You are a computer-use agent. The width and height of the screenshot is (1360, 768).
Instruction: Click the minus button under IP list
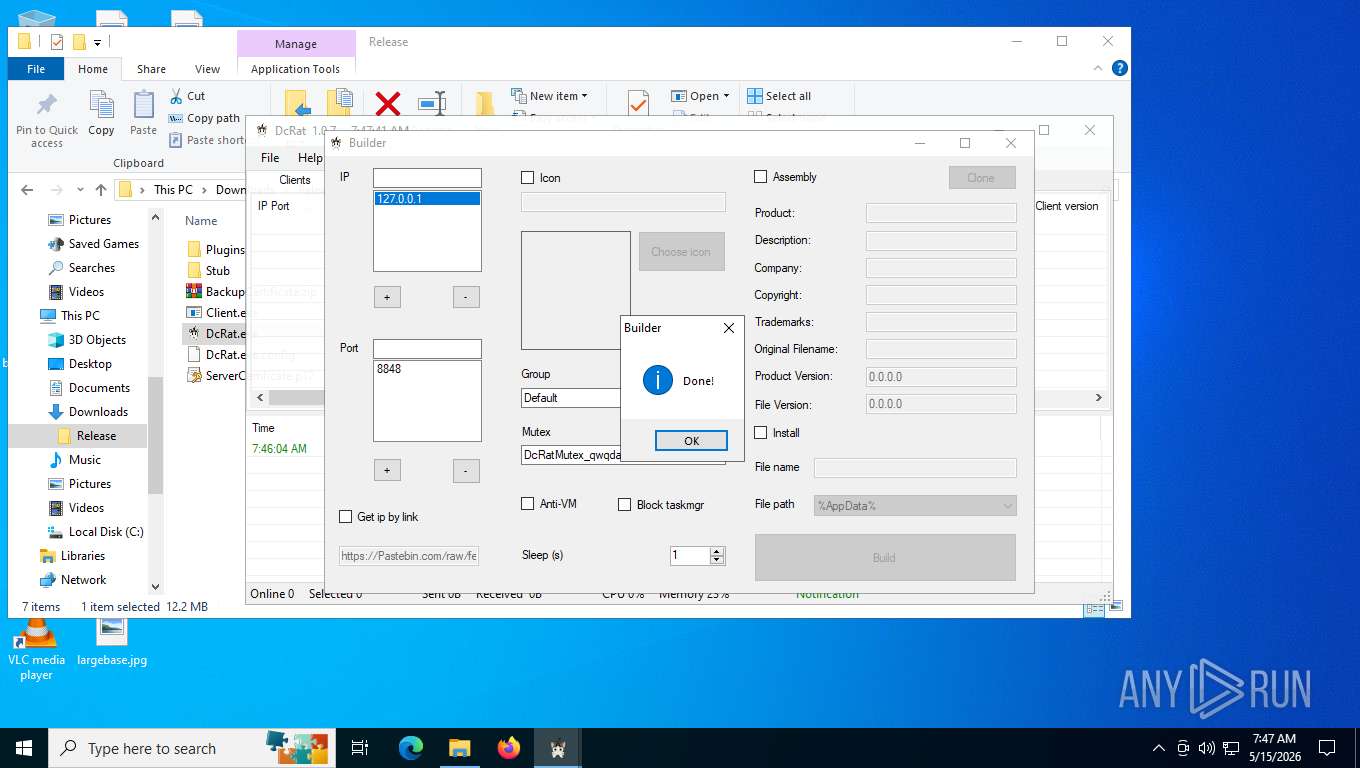click(466, 297)
